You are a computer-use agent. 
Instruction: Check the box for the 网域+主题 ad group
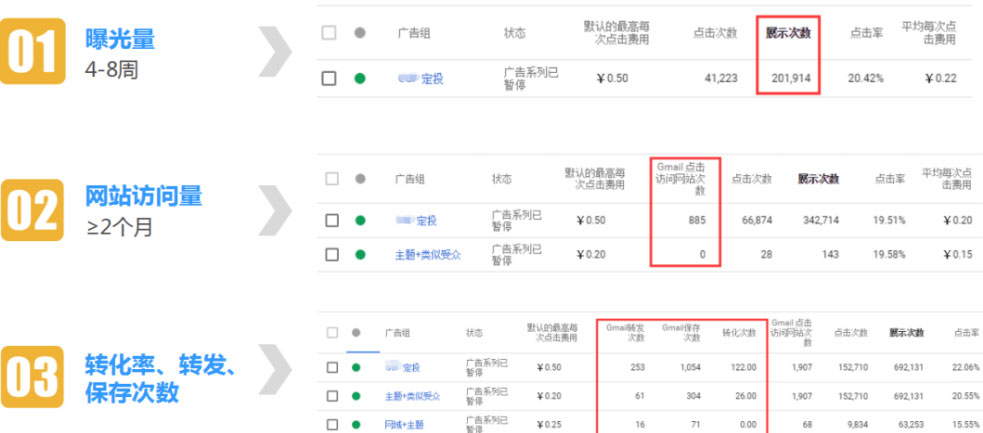(333, 424)
